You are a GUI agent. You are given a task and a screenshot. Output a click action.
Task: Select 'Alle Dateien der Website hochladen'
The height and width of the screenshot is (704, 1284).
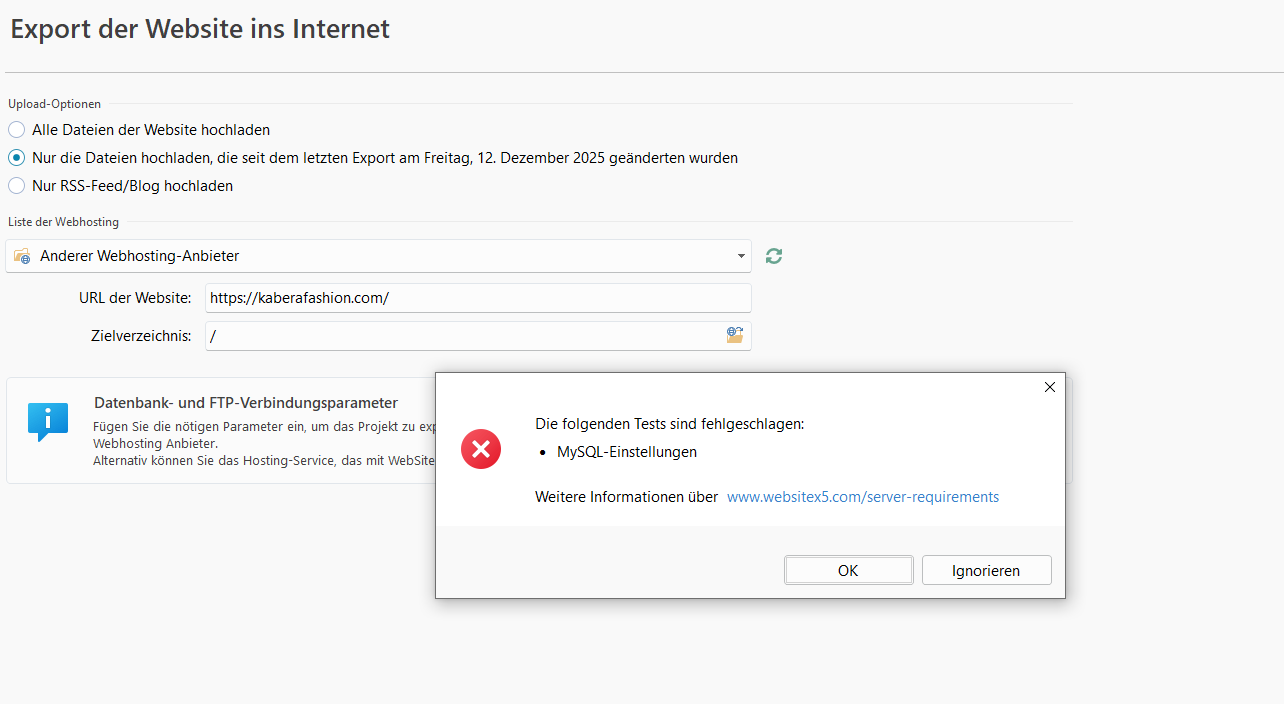point(16,130)
